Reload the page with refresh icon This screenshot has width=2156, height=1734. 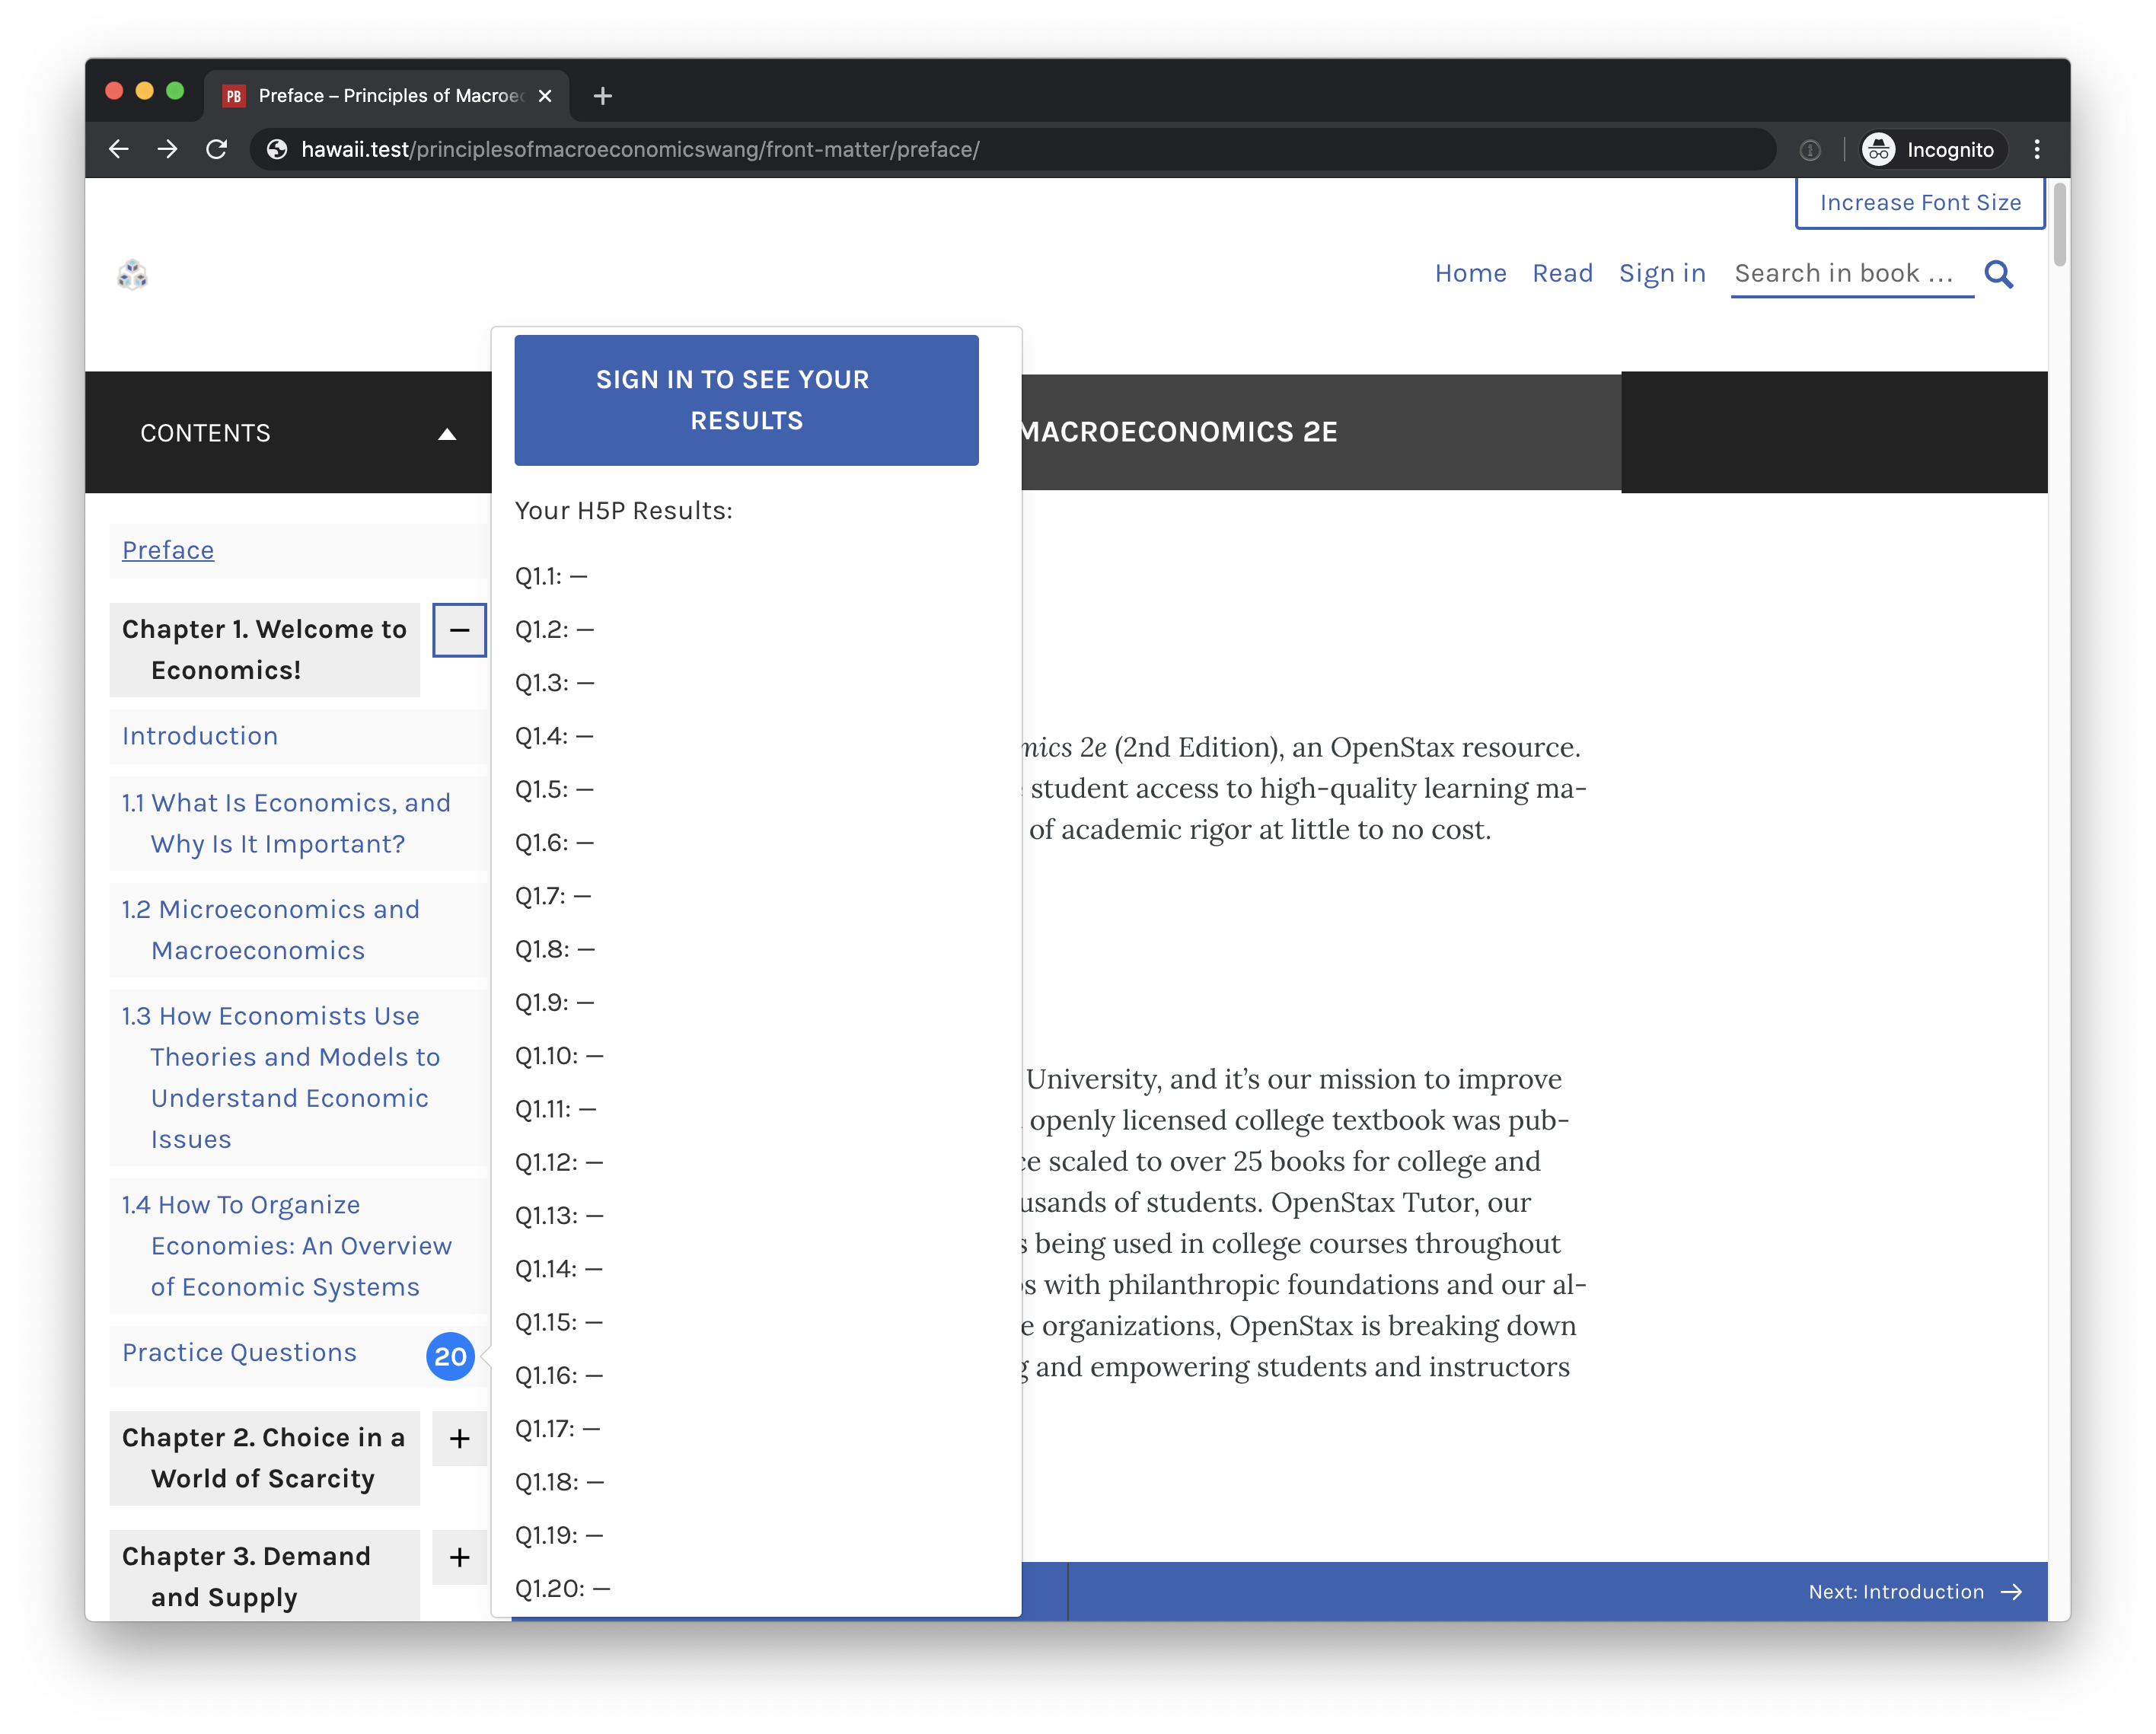[x=216, y=150]
